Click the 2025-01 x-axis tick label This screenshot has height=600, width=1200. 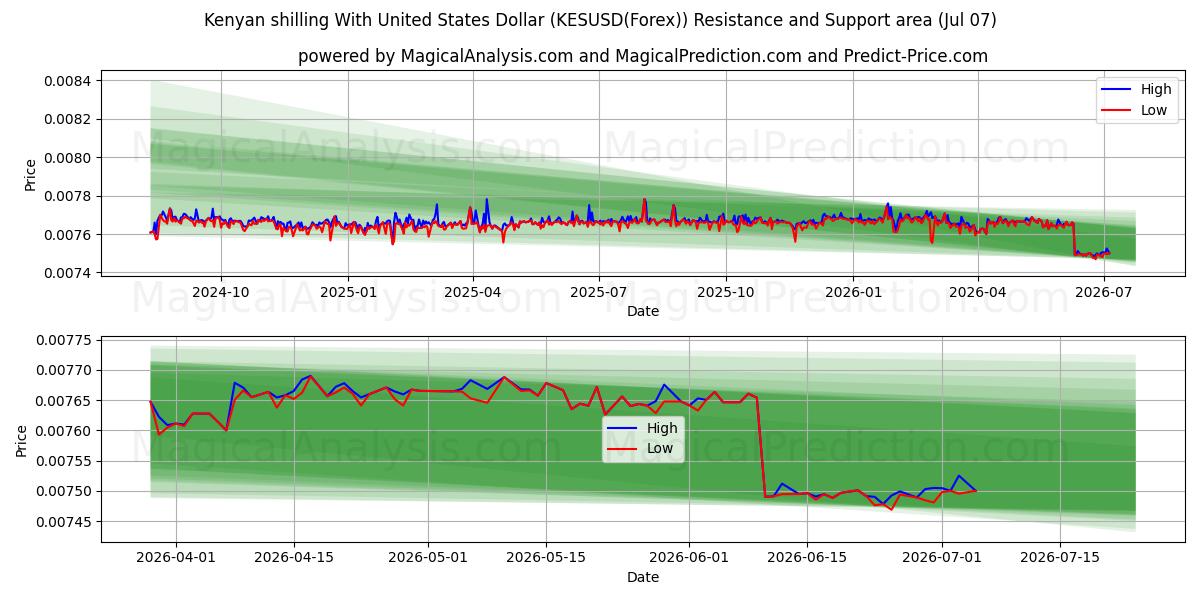(x=348, y=292)
